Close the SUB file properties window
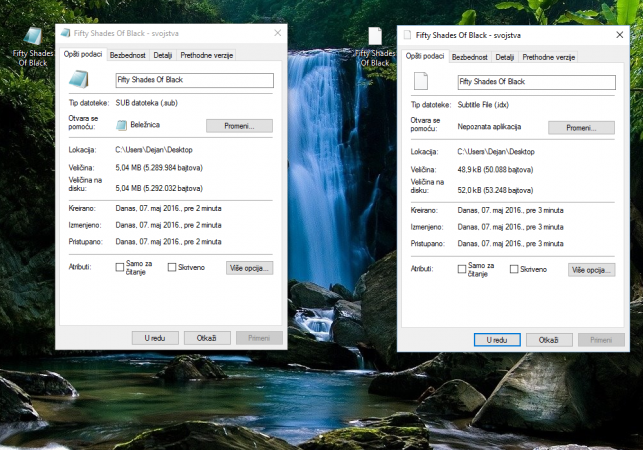Image resolution: width=643 pixels, height=450 pixels. pyautogui.click(x=277, y=33)
